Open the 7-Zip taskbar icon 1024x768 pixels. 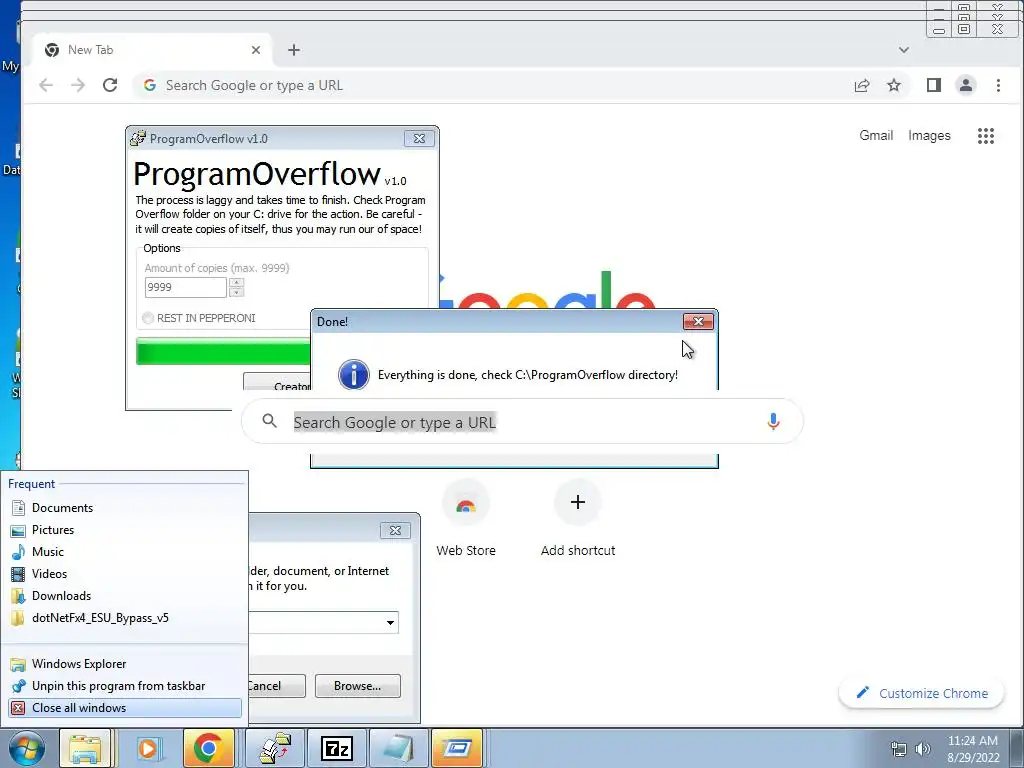coord(337,748)
